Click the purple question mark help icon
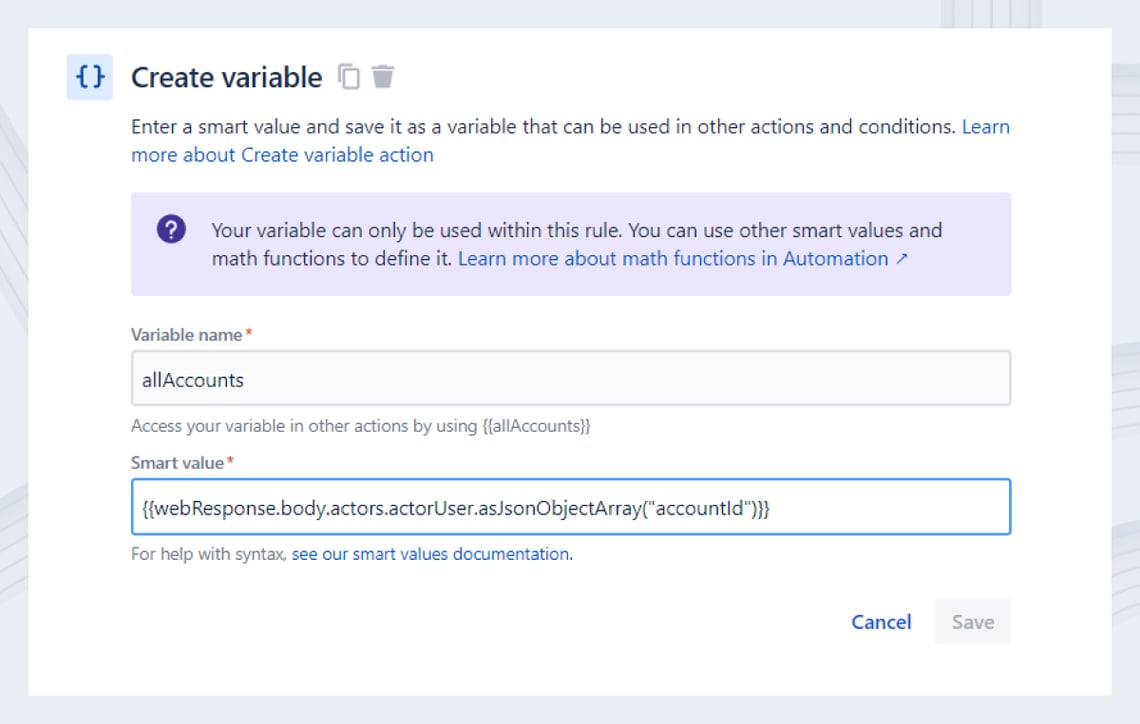Image resolution: width=1140 pixels, height=724 pixels. click(x=171, y=229)
